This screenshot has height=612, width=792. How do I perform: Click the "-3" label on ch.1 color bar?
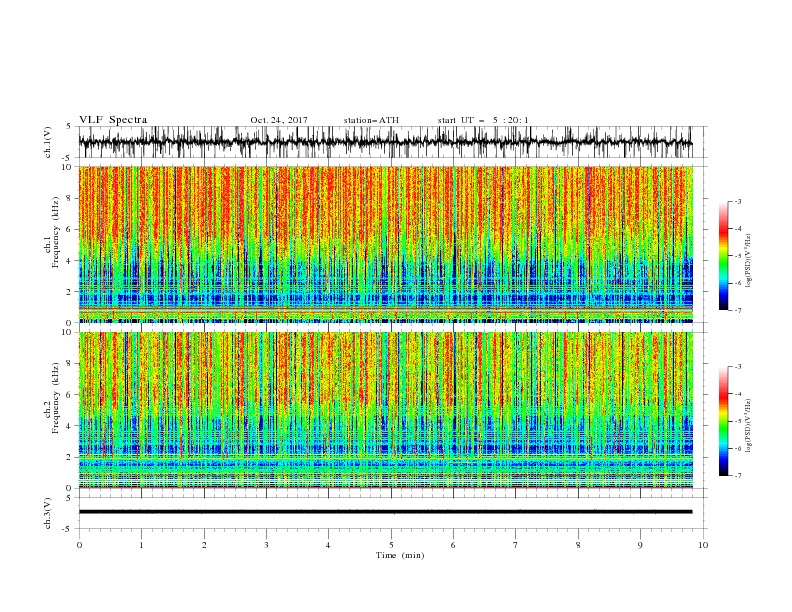point(738,201)
